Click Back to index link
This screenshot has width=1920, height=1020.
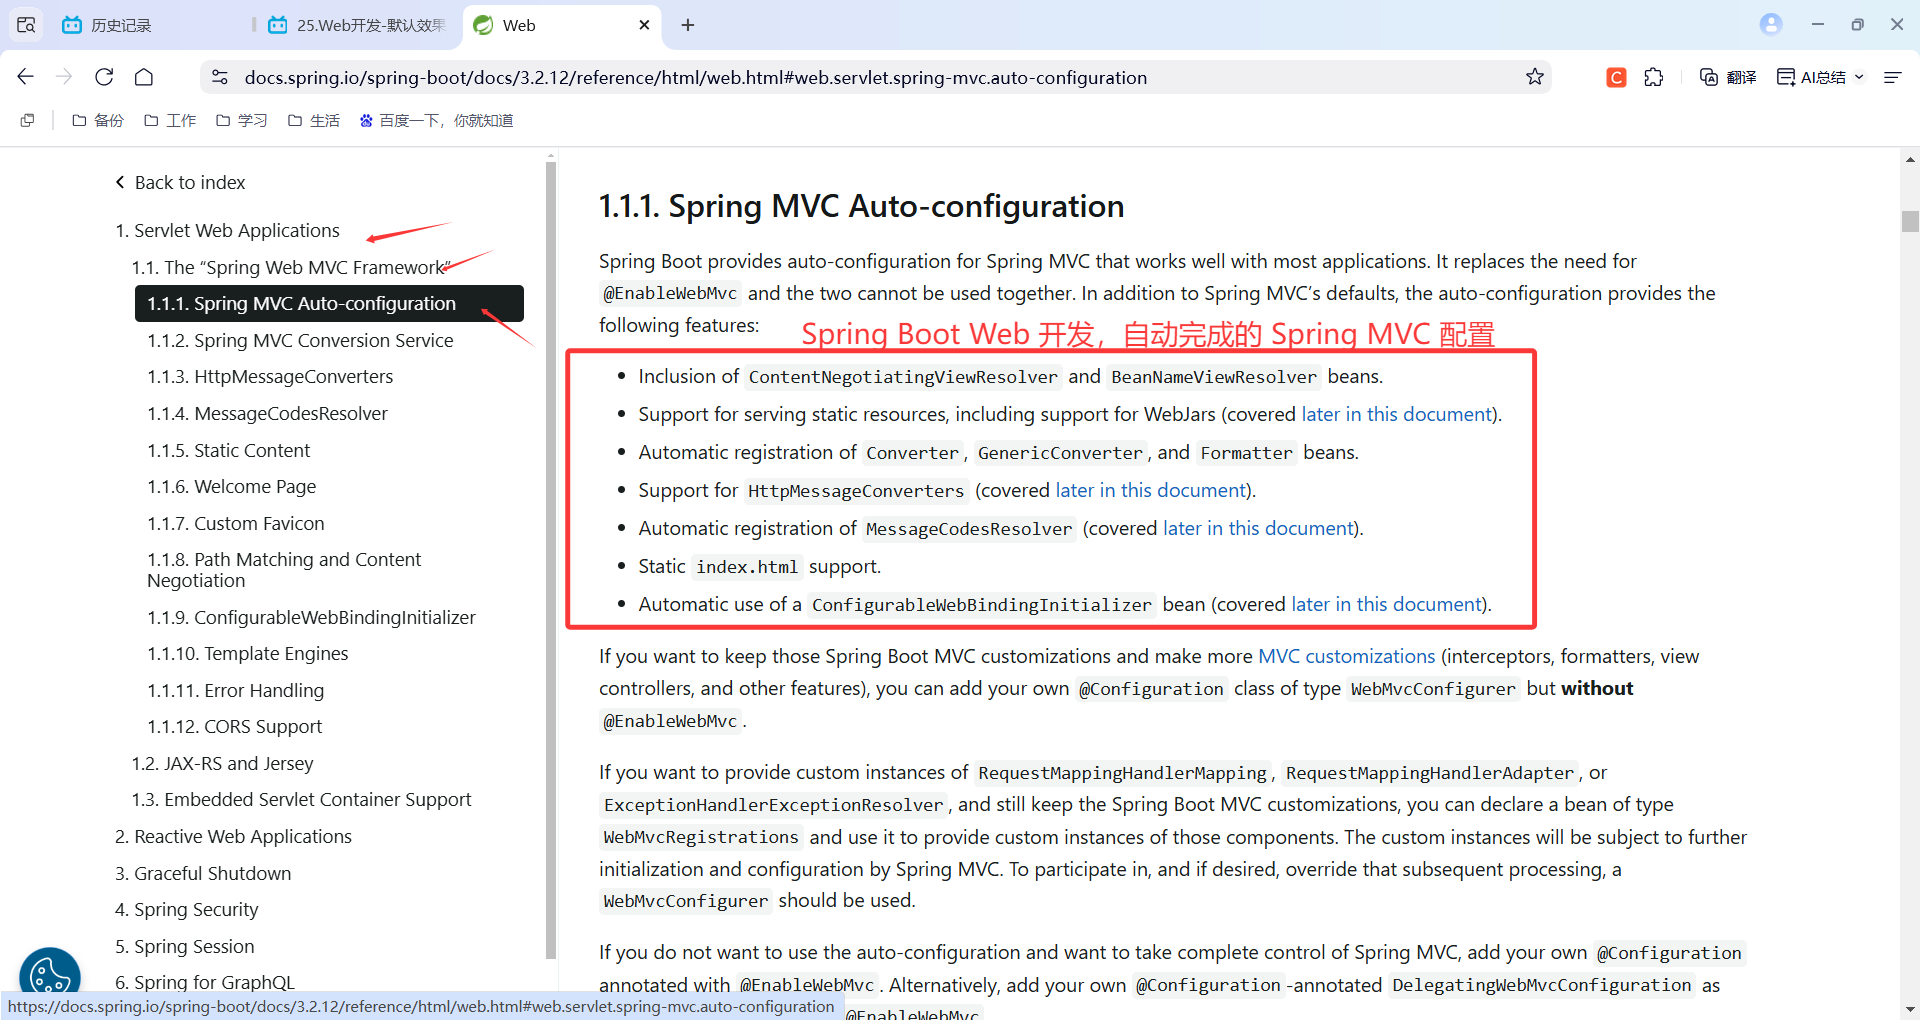[x=180, y=182]
